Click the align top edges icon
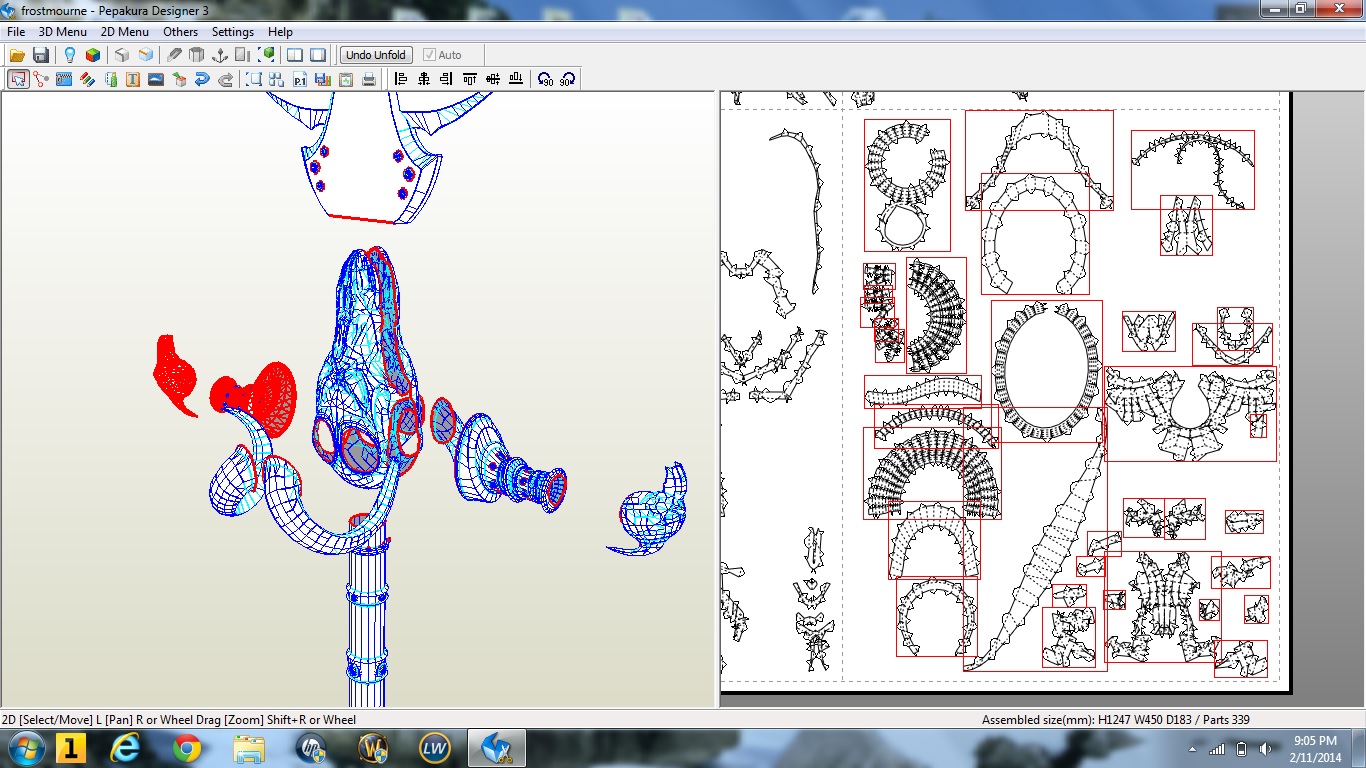This screenshot has width=1366, height=768. 469,79
